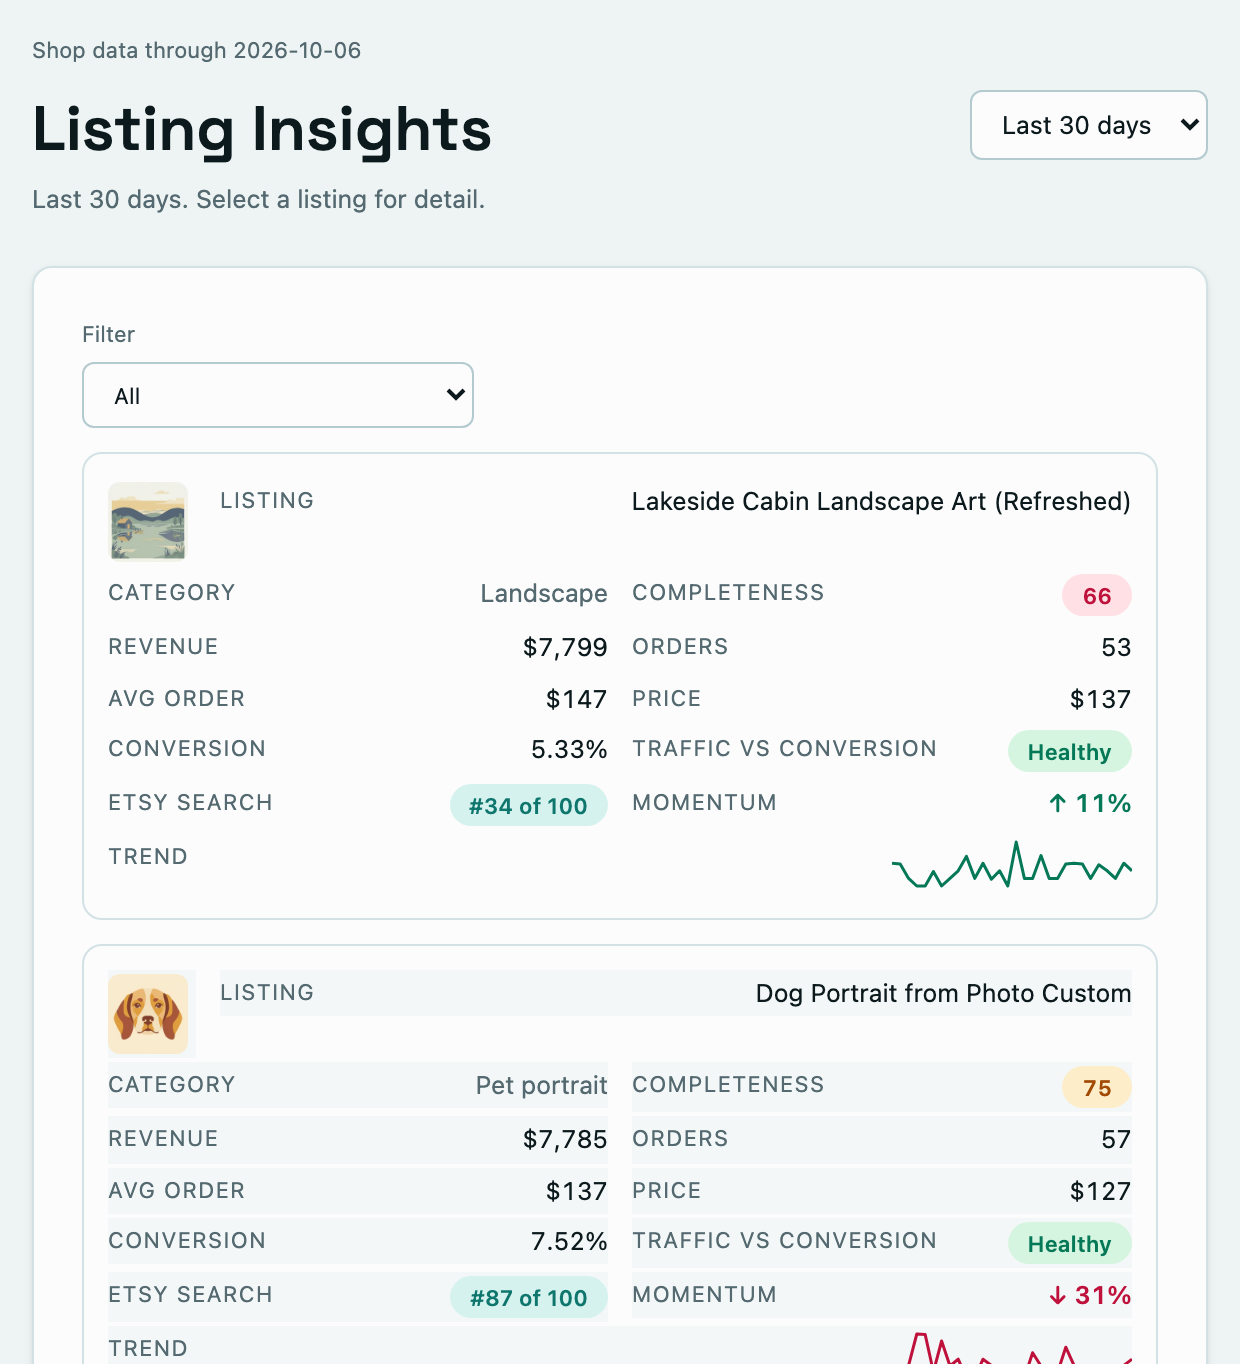Click the Listing Insights page heading
This screenshot has height=1364, width=1240.
pyautogui.click(x=262, y=130)
